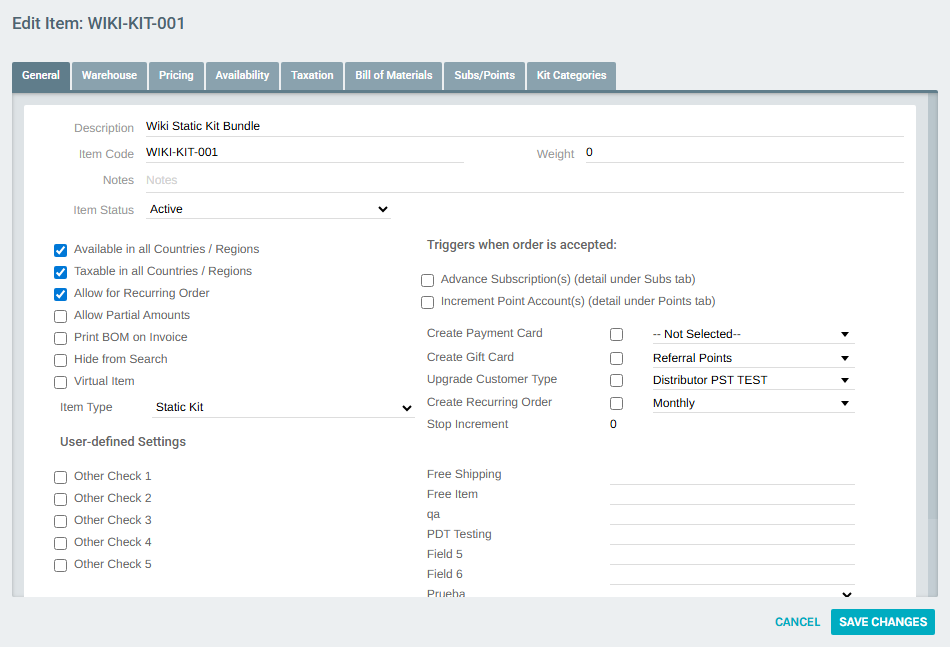Uncheck Available in all Countries / Regions
Viewport: 950px width, 647px height.
pos(60,250)
